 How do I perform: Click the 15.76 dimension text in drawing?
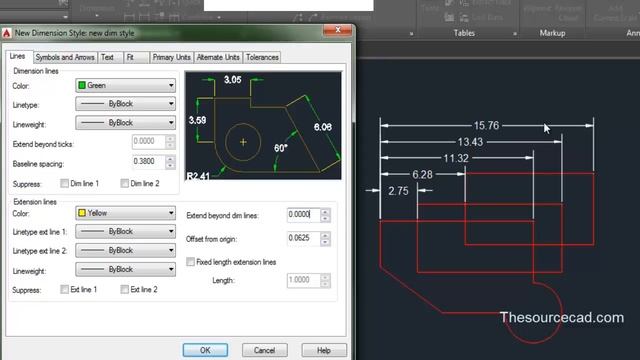pyautogui.click(x=486, y=125)
